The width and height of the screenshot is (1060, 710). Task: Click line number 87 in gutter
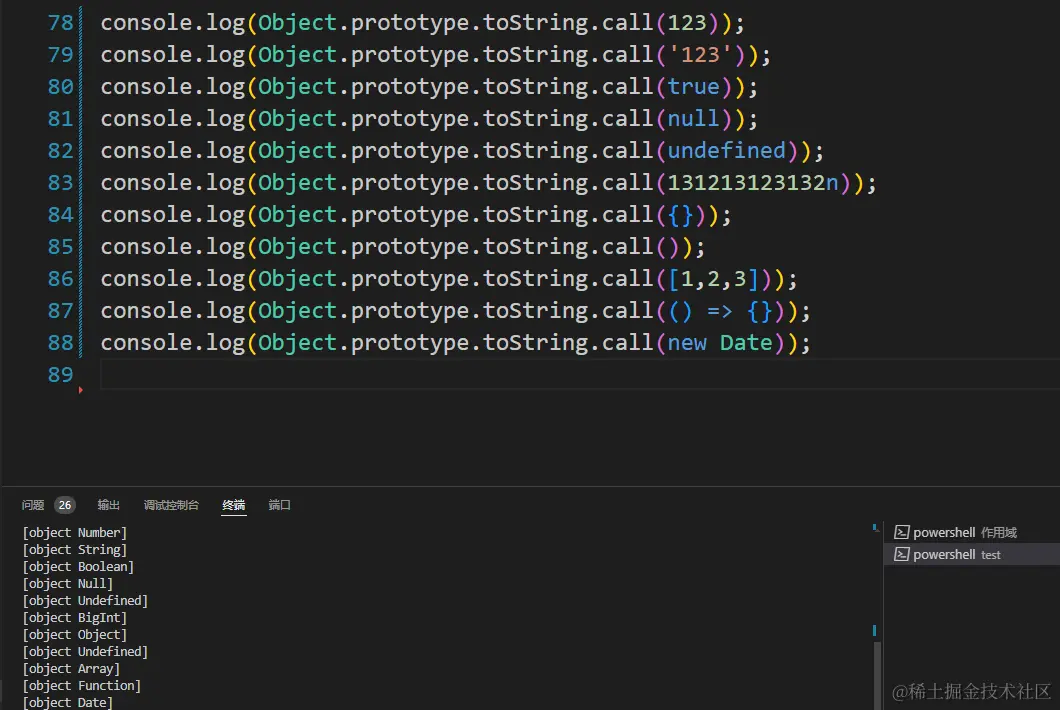[x=60, y=311]
